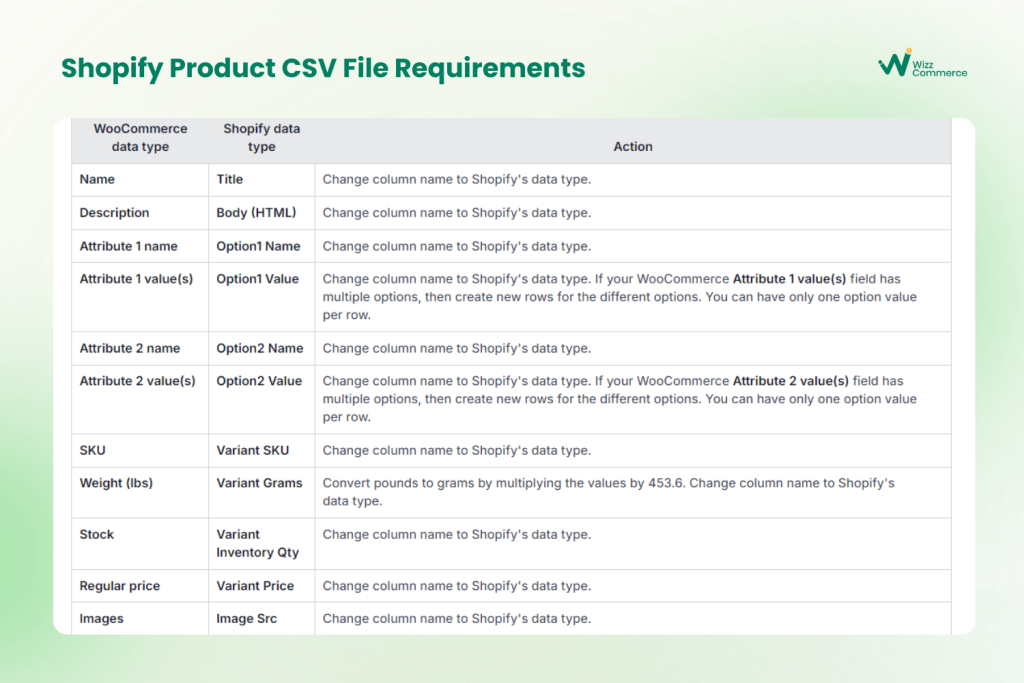Click the 'Attribute 2 value(s)' row label
Viewport: 1024px width, 683px height.
pyautogui.click(x=138, y=381)
